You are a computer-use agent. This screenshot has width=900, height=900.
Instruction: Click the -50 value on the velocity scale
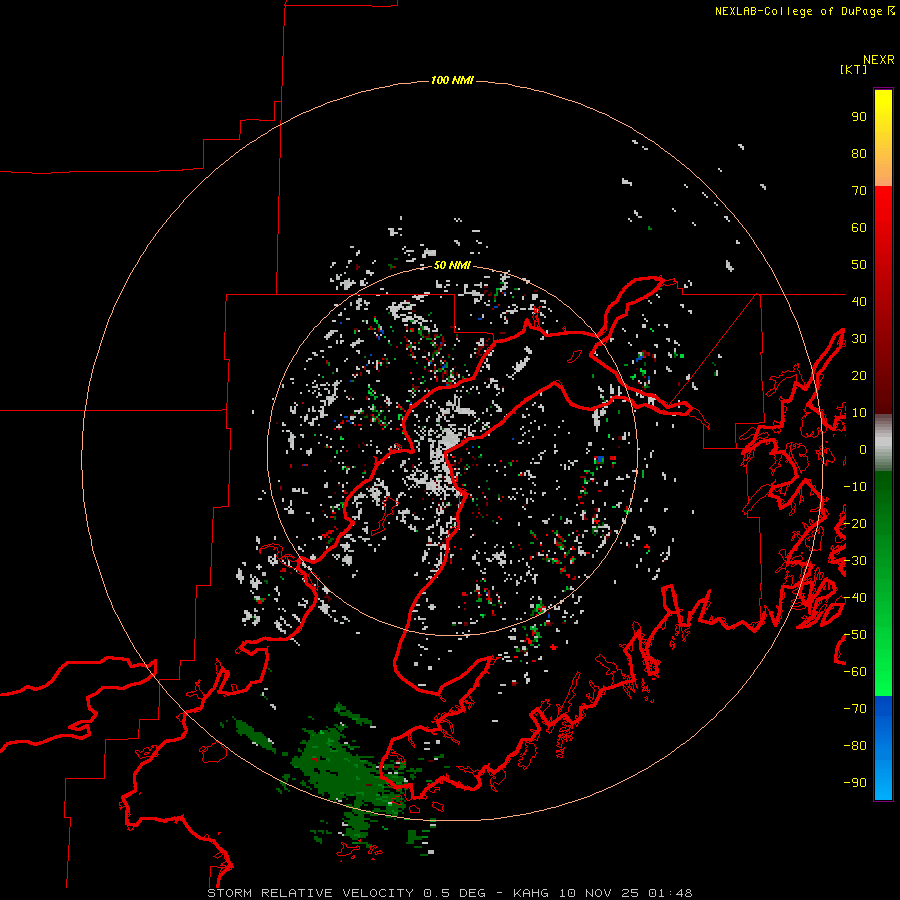click(x=855, y=635)
